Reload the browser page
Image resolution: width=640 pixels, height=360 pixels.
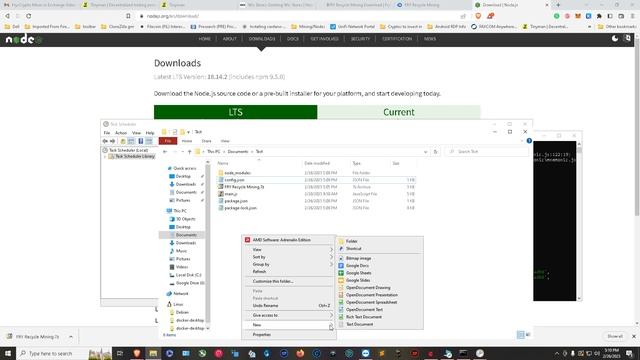pyautogui.click(x=29, y=16)
